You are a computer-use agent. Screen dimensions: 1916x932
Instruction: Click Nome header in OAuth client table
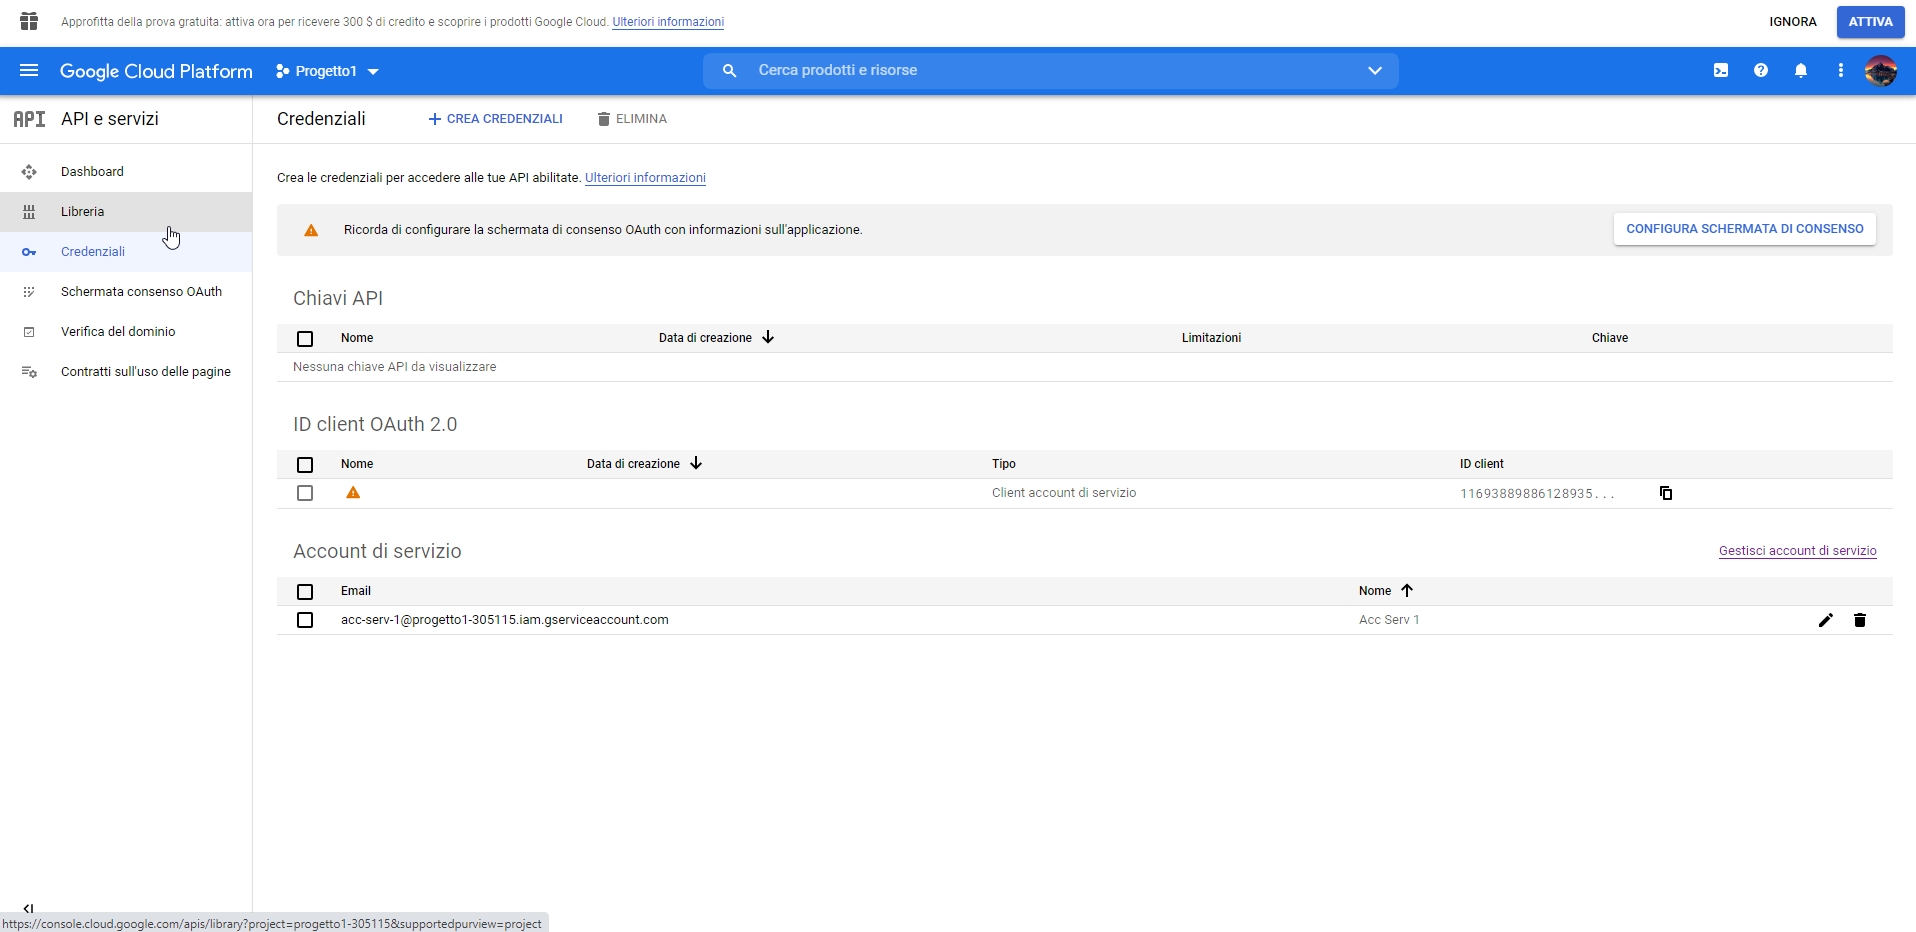(x=357, y=464)
